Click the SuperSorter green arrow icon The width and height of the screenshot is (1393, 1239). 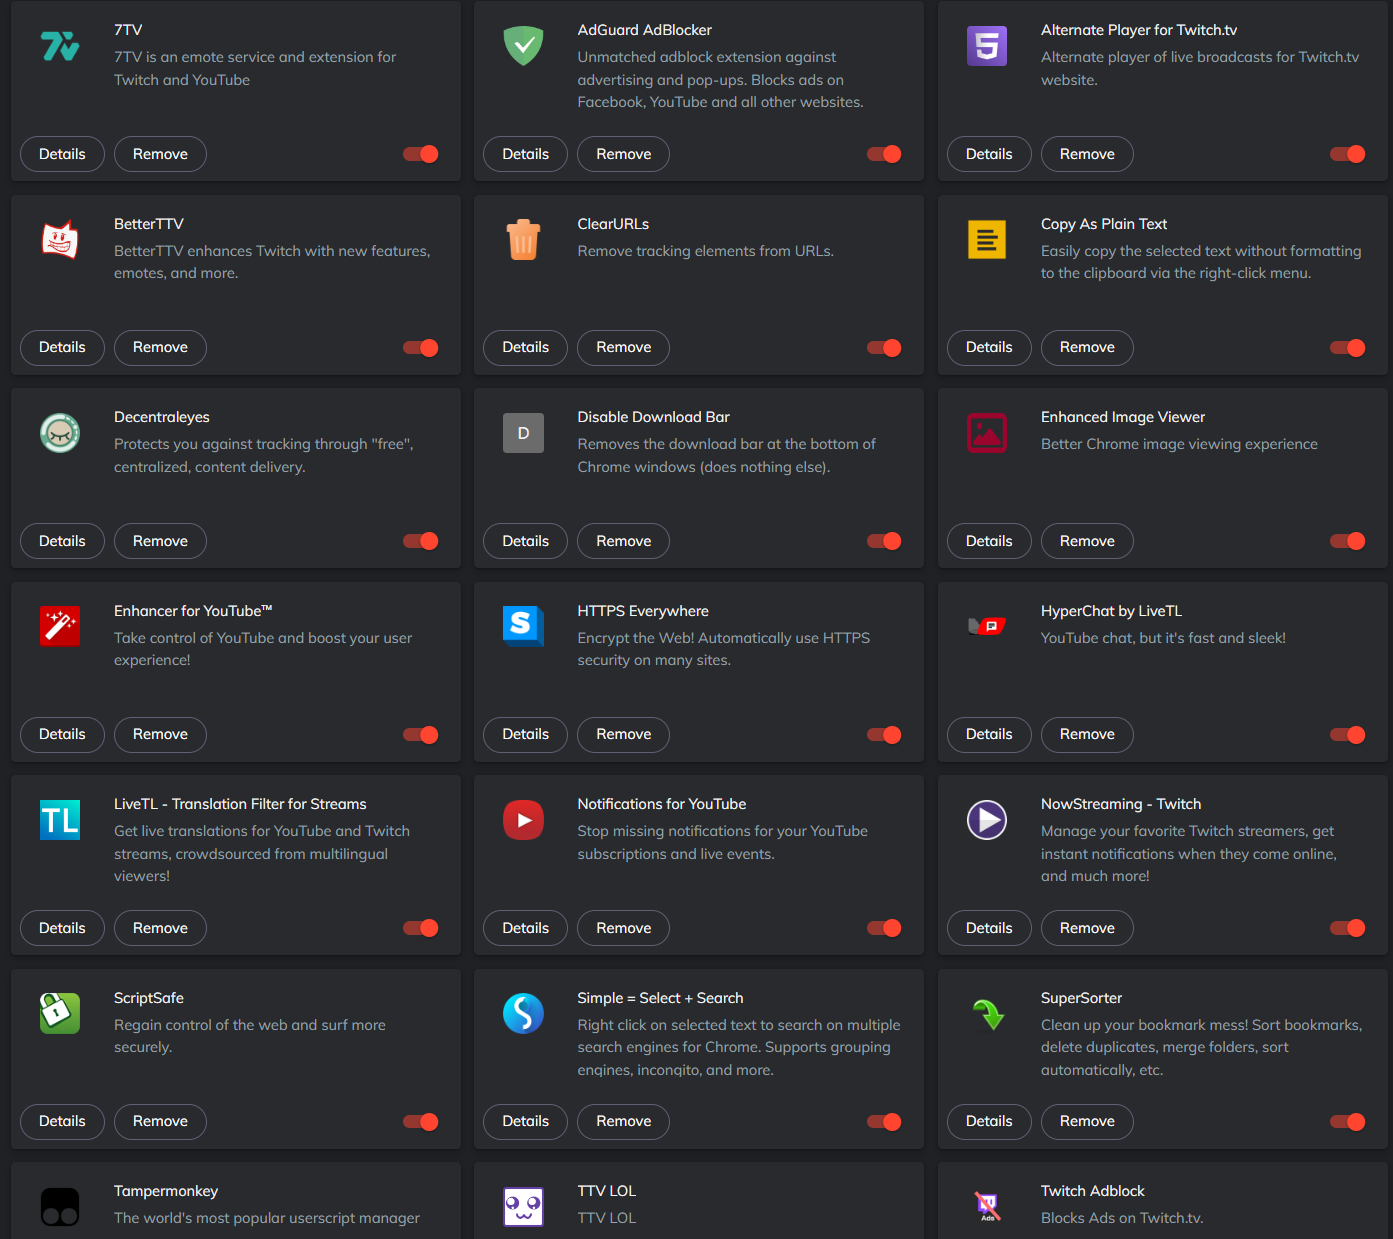[987, 1014]
